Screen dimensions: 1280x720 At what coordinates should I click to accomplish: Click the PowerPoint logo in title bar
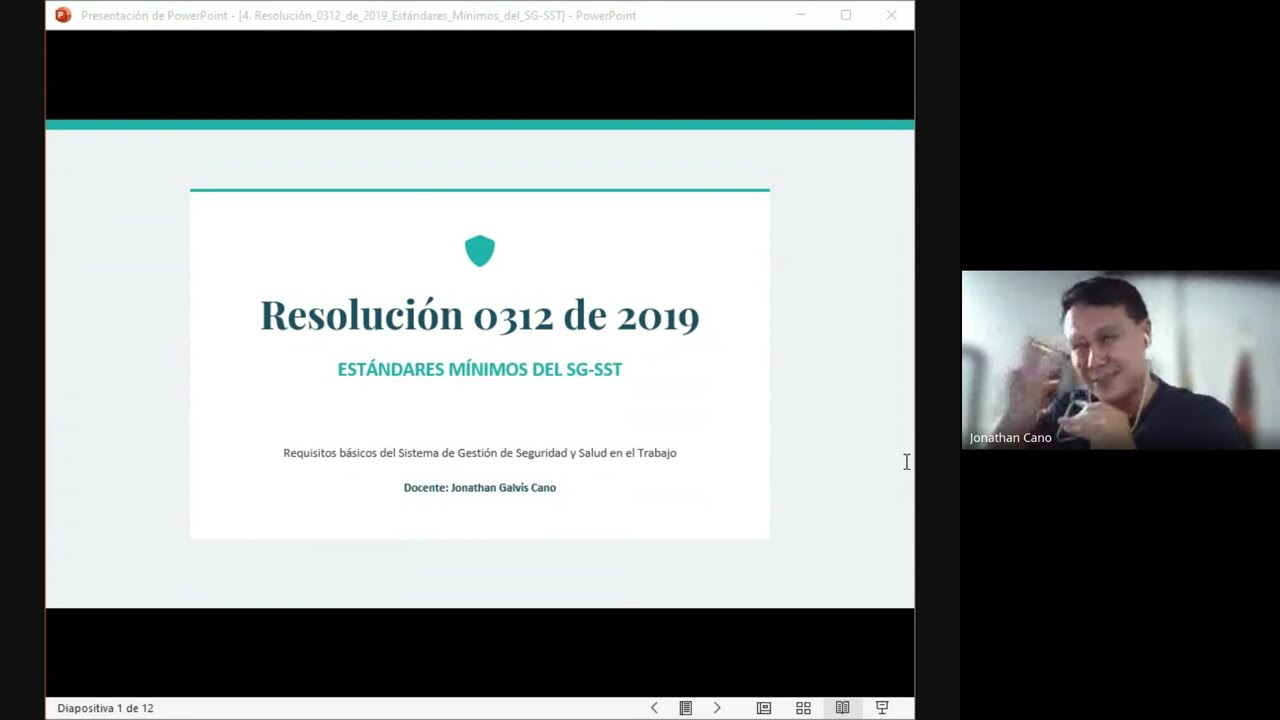coord(63,15)
